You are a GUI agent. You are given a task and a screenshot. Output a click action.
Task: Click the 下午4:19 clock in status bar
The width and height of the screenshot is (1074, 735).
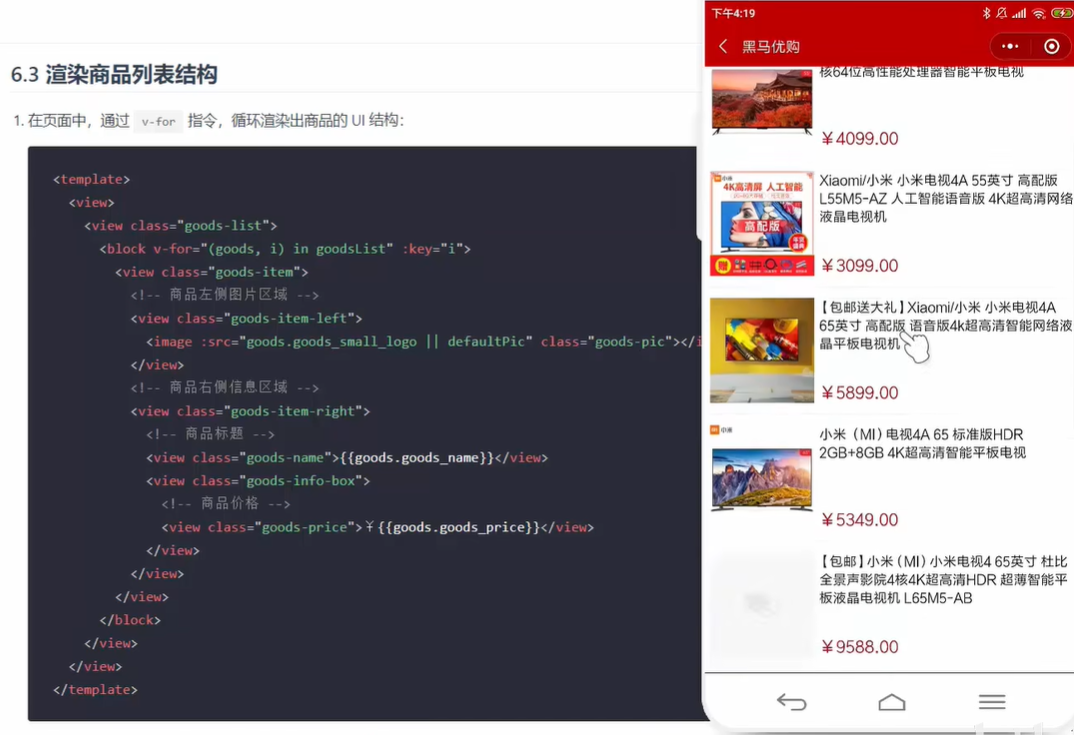[x=734, y=13]
